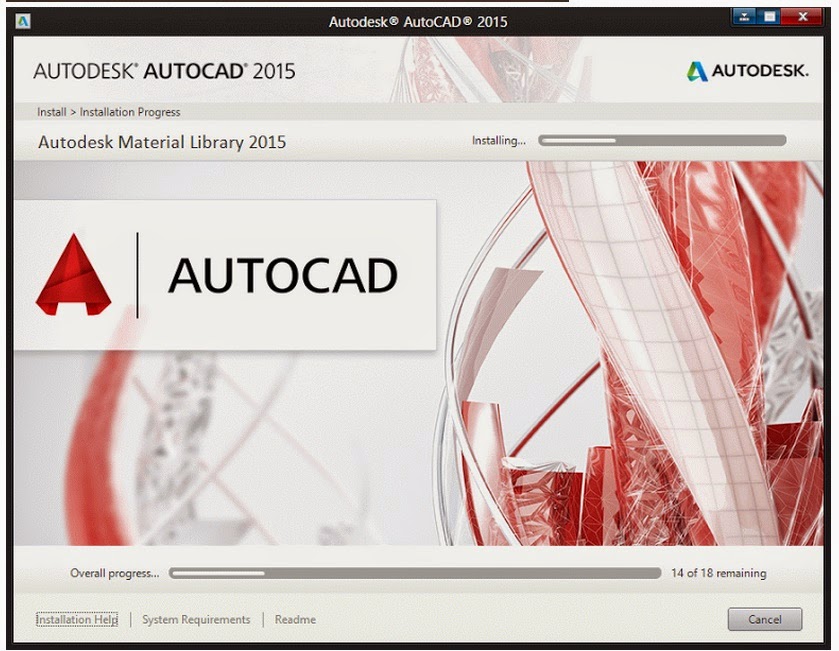Click the red AutoCAD logo emblem

pyautogui.click(x=73, y=274)
